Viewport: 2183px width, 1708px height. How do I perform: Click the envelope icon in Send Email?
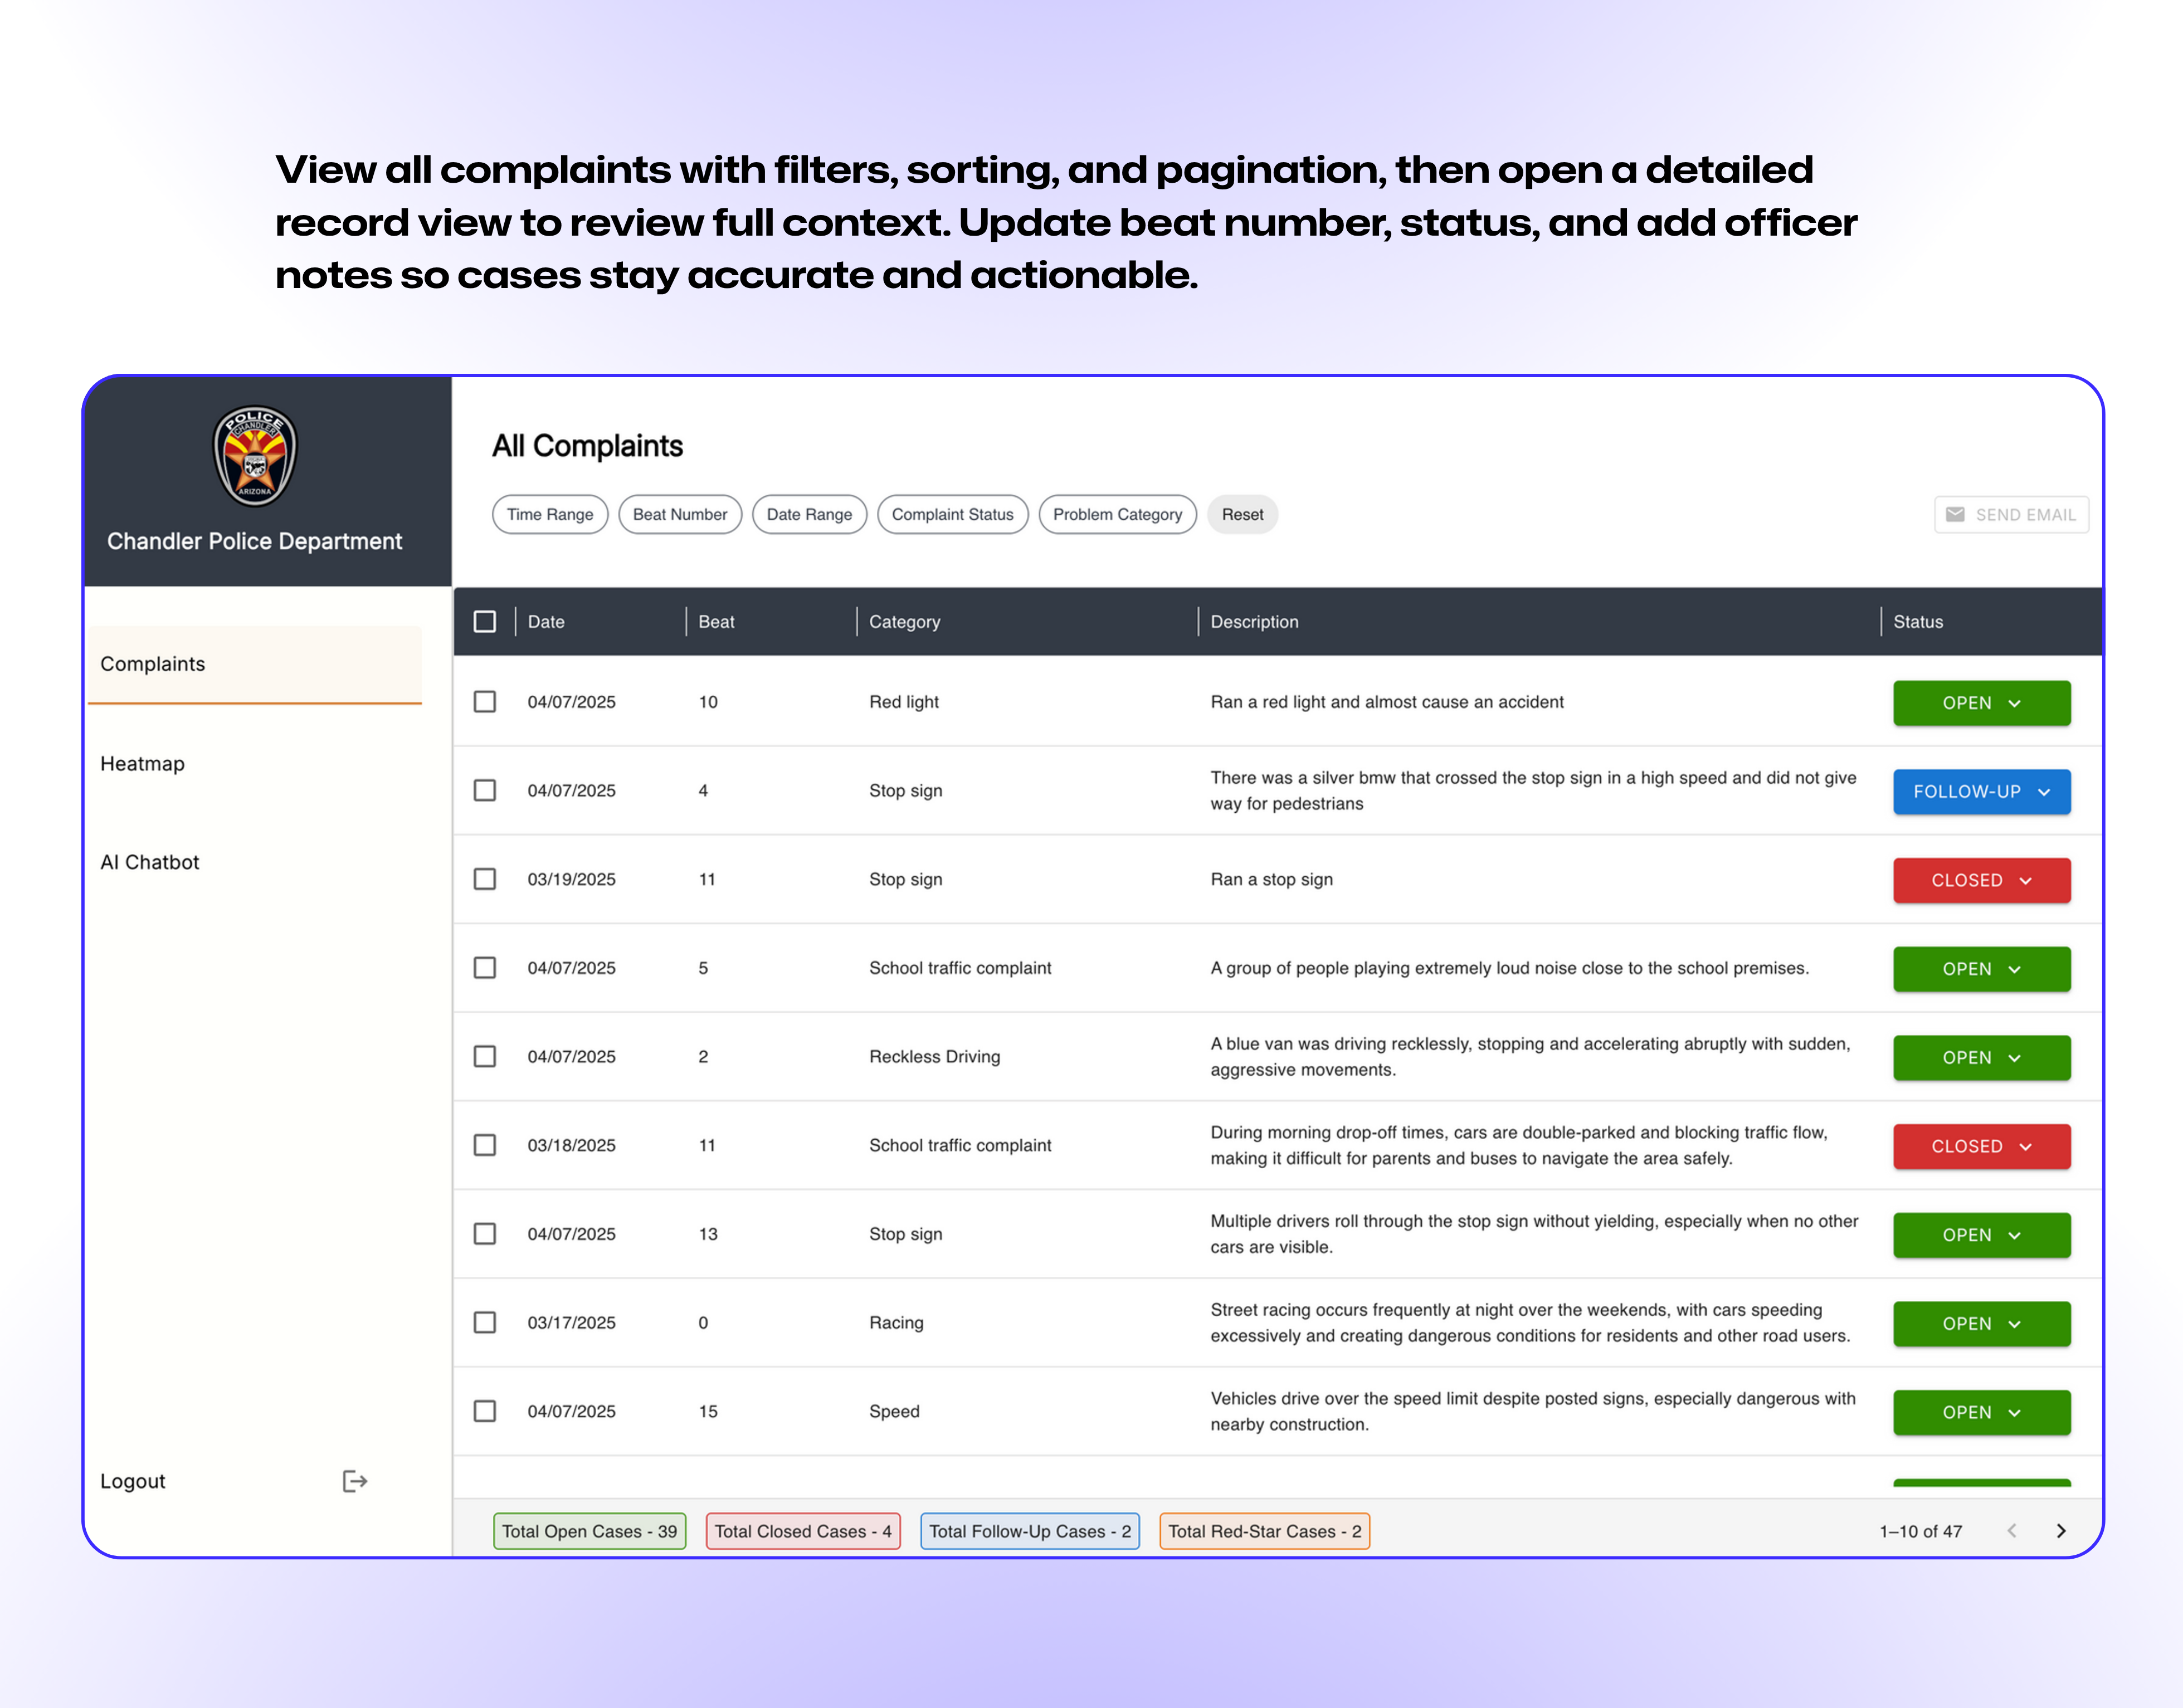point(1955,514)
